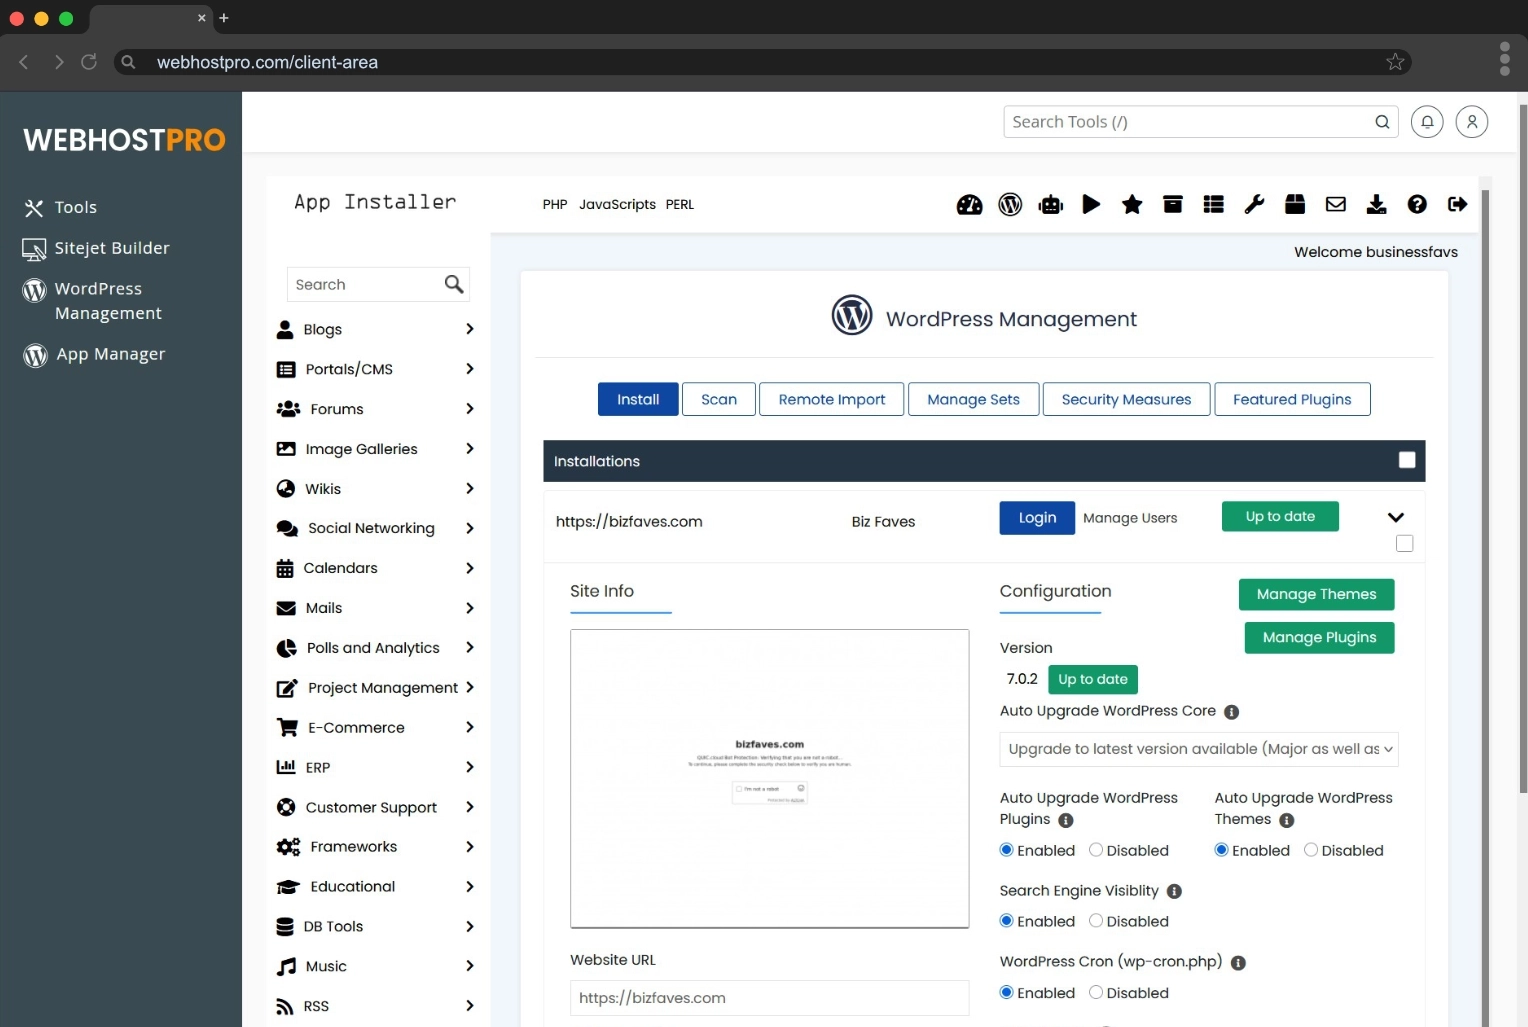Tick the bizfaves.com installation row checkbox
The height and width of the screenshot is (1027, 1528).
(1404, 543)
